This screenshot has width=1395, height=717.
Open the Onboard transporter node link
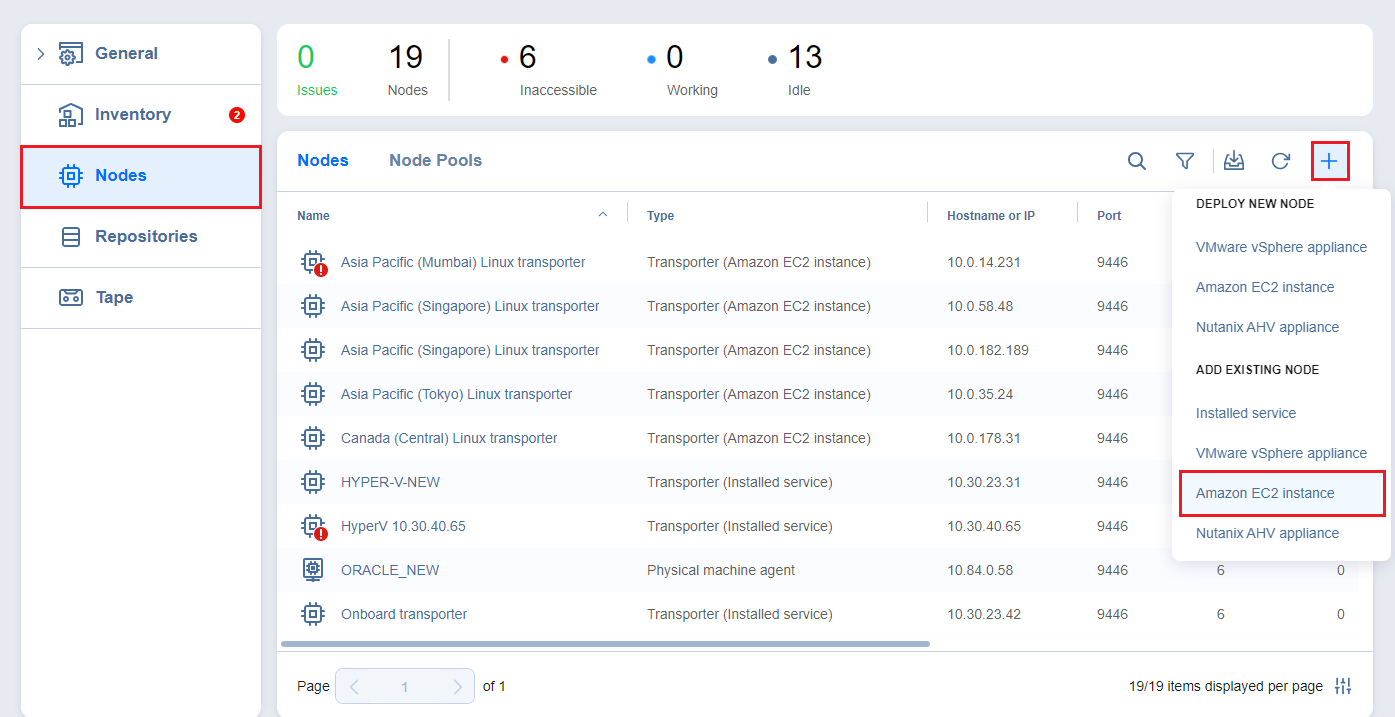coord(404,614)
